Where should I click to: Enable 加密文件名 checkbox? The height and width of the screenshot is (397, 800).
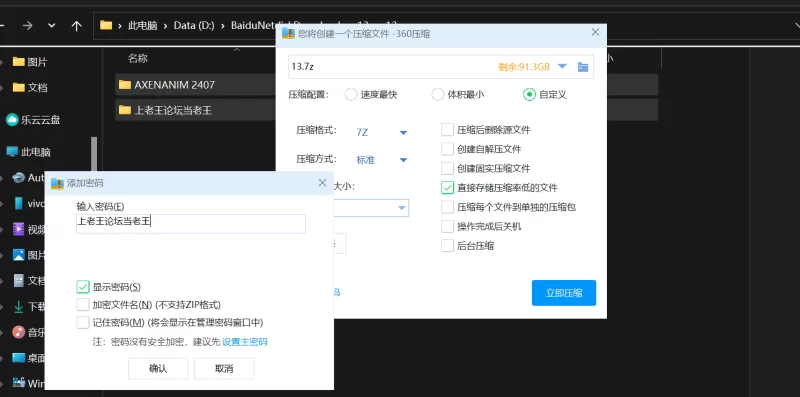(83, 305)
